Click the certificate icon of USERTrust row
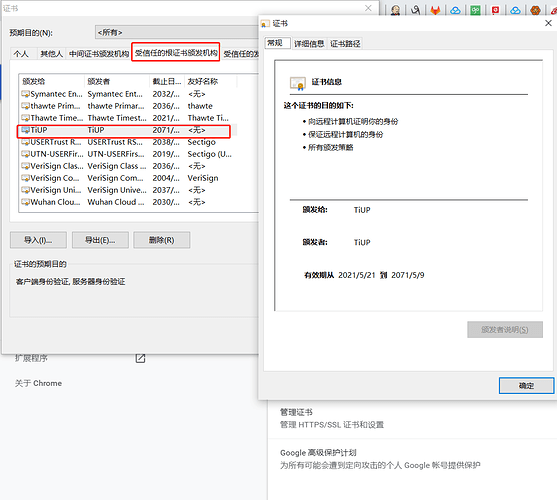The image size is (557, 500). (x=25, y=142)
